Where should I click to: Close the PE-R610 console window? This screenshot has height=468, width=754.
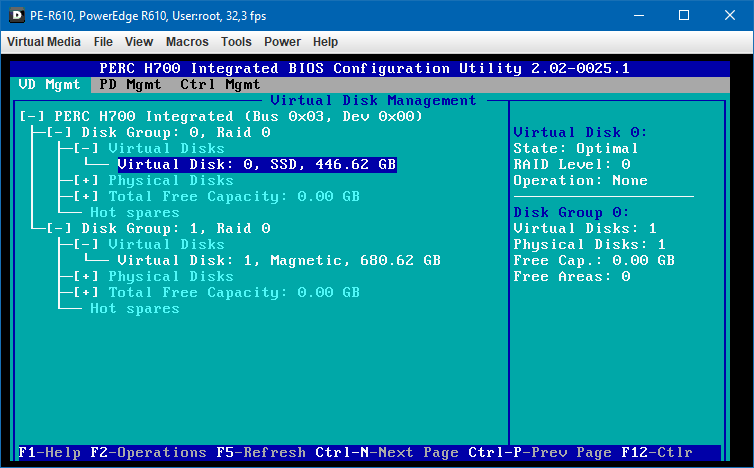click(x=729, y=15)
